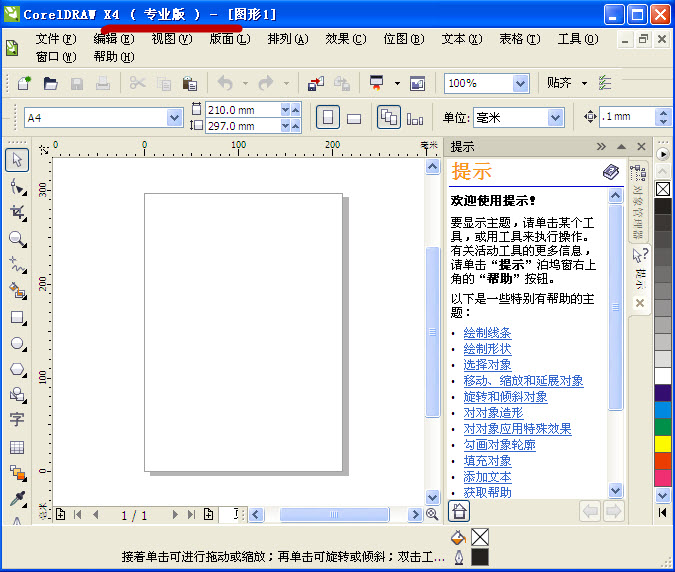Viewport: 675px width, 572px height.
Task: Select the Crop tool
Action: (18, 213)
